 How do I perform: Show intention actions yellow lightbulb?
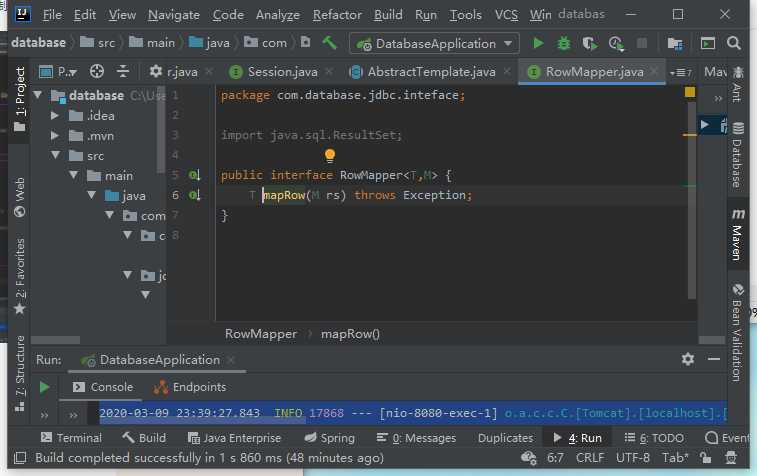click(x=330, y=155)
